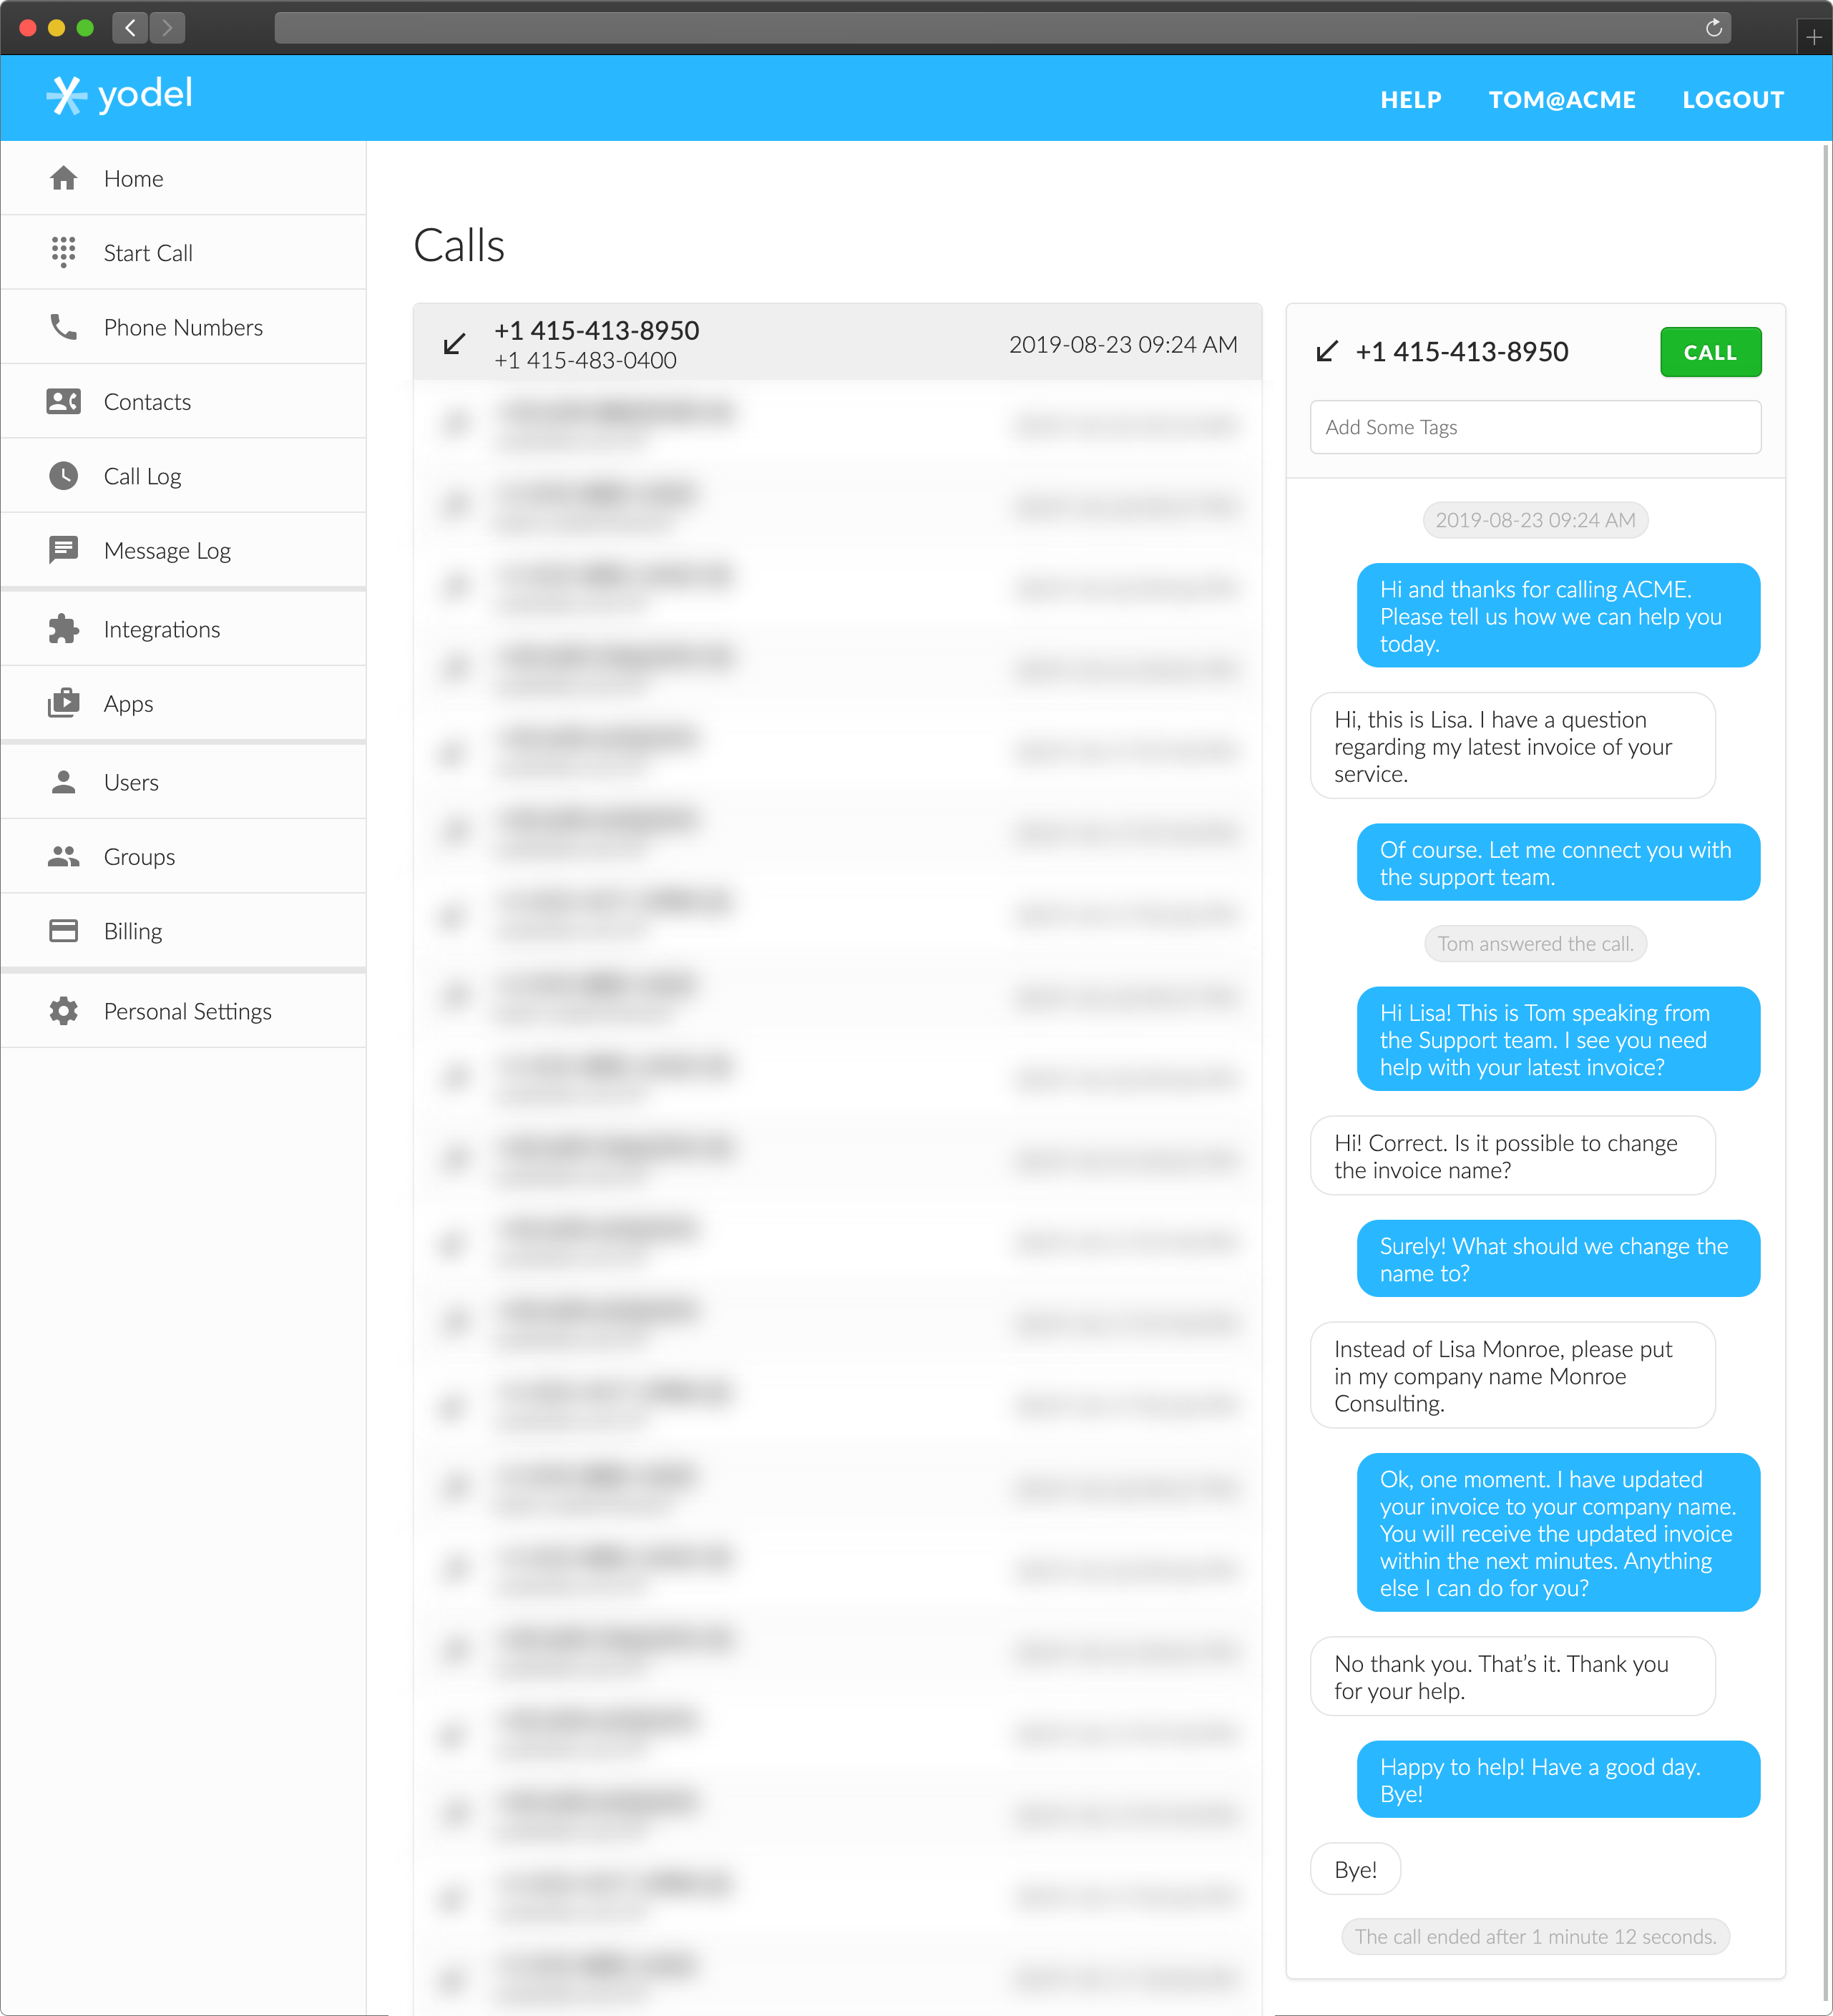Go to the Users menu item
The width and height of the screenshot is (1833, 2016).
[x=183, y=782]
